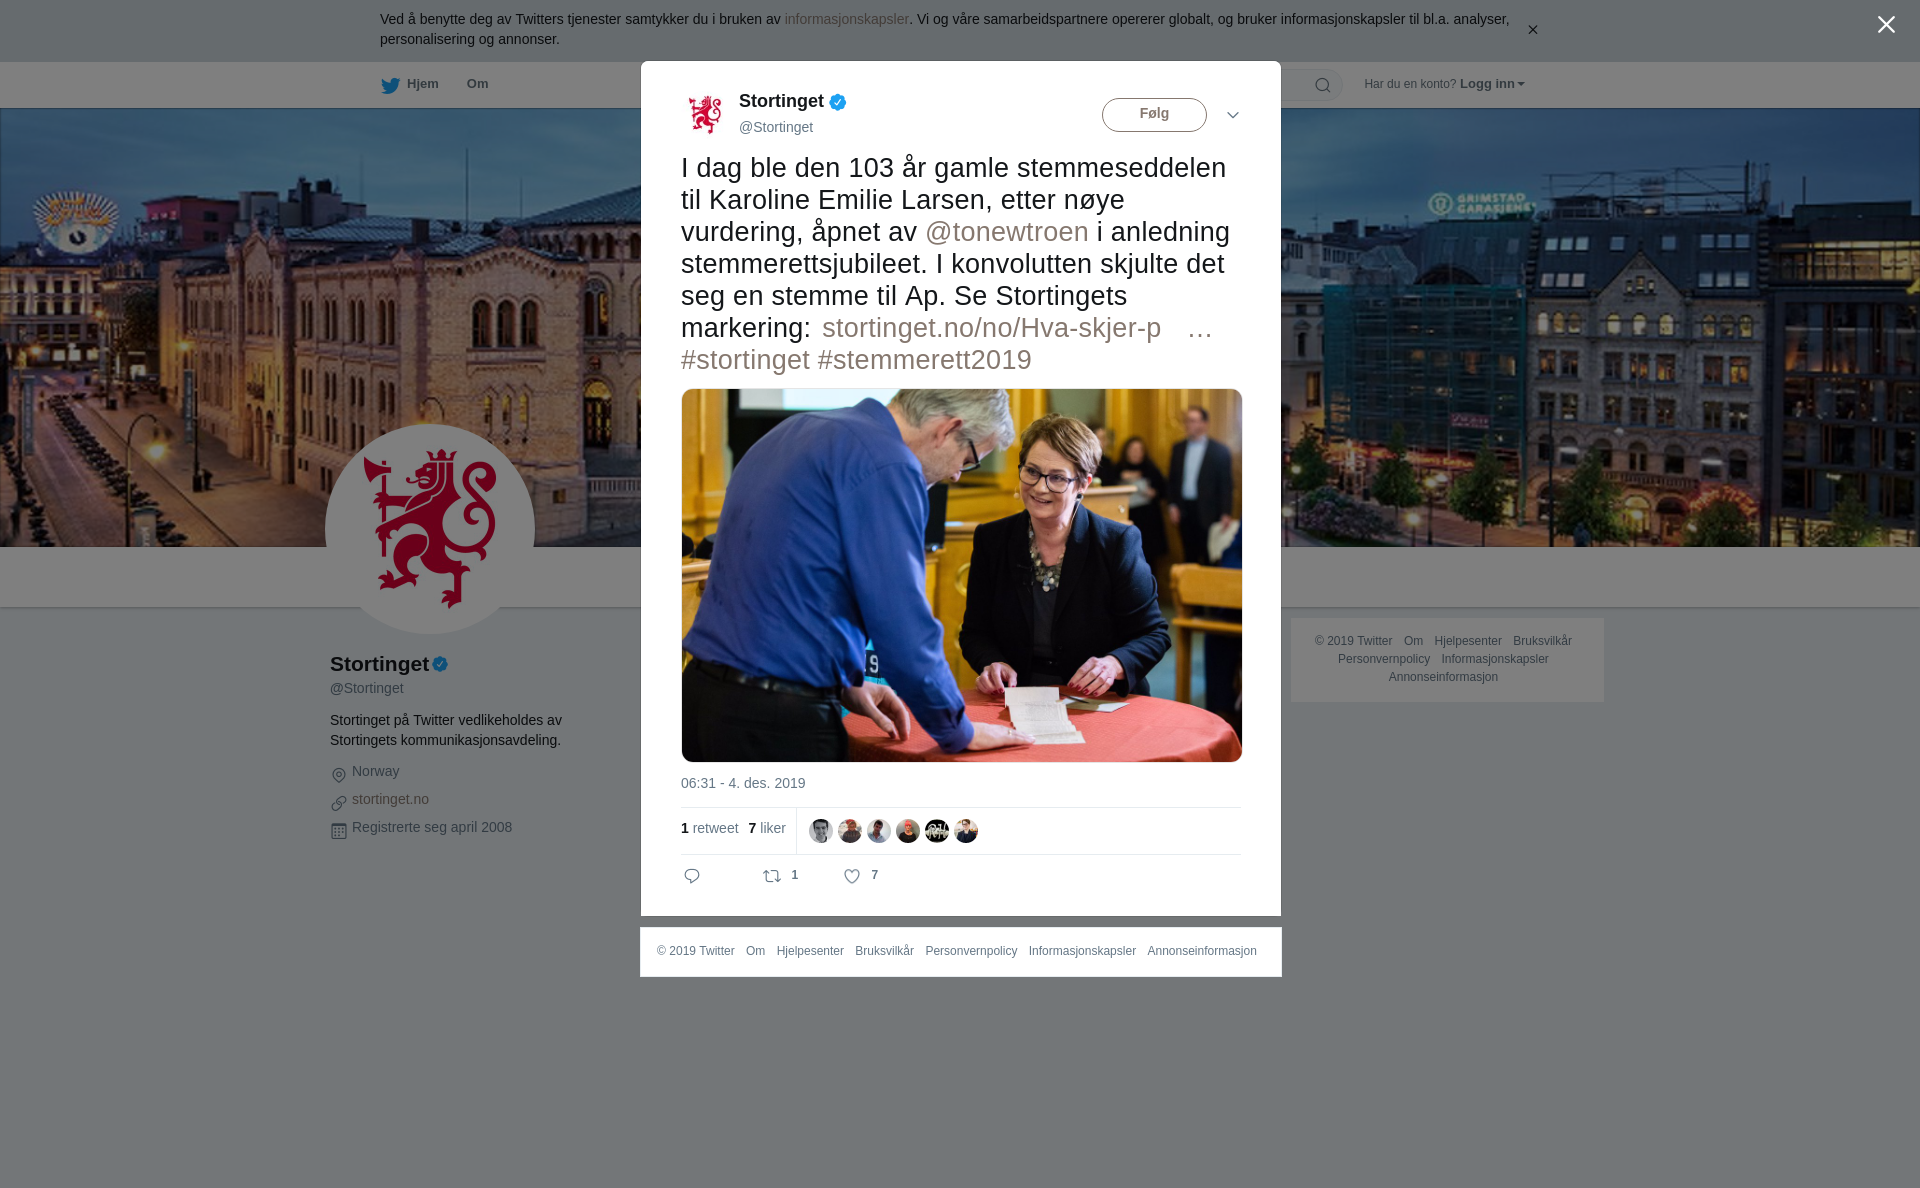Open the Logg inn dropdown

(1492, 84)
